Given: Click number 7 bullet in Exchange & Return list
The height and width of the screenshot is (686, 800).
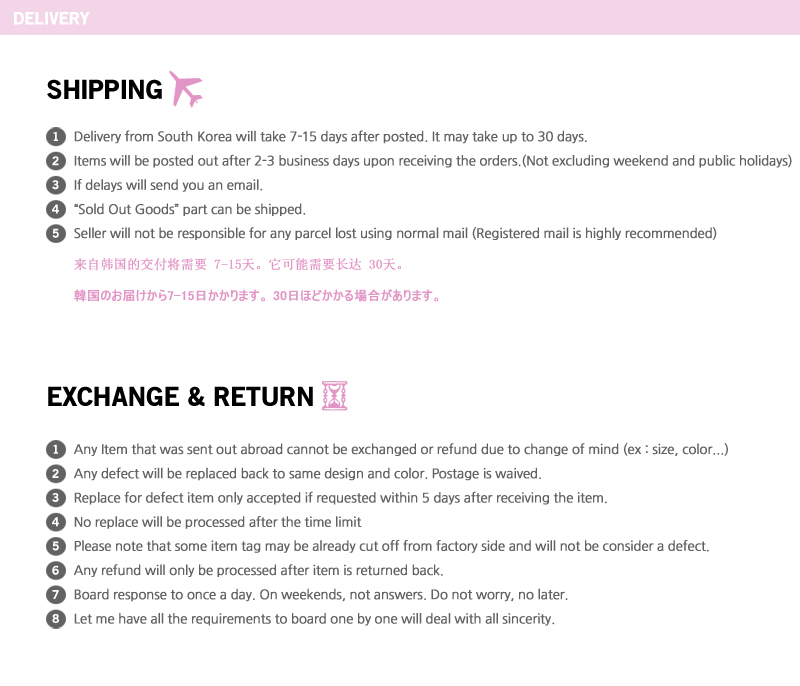Looking at the screenshot, I should click(x=56, y=595).
